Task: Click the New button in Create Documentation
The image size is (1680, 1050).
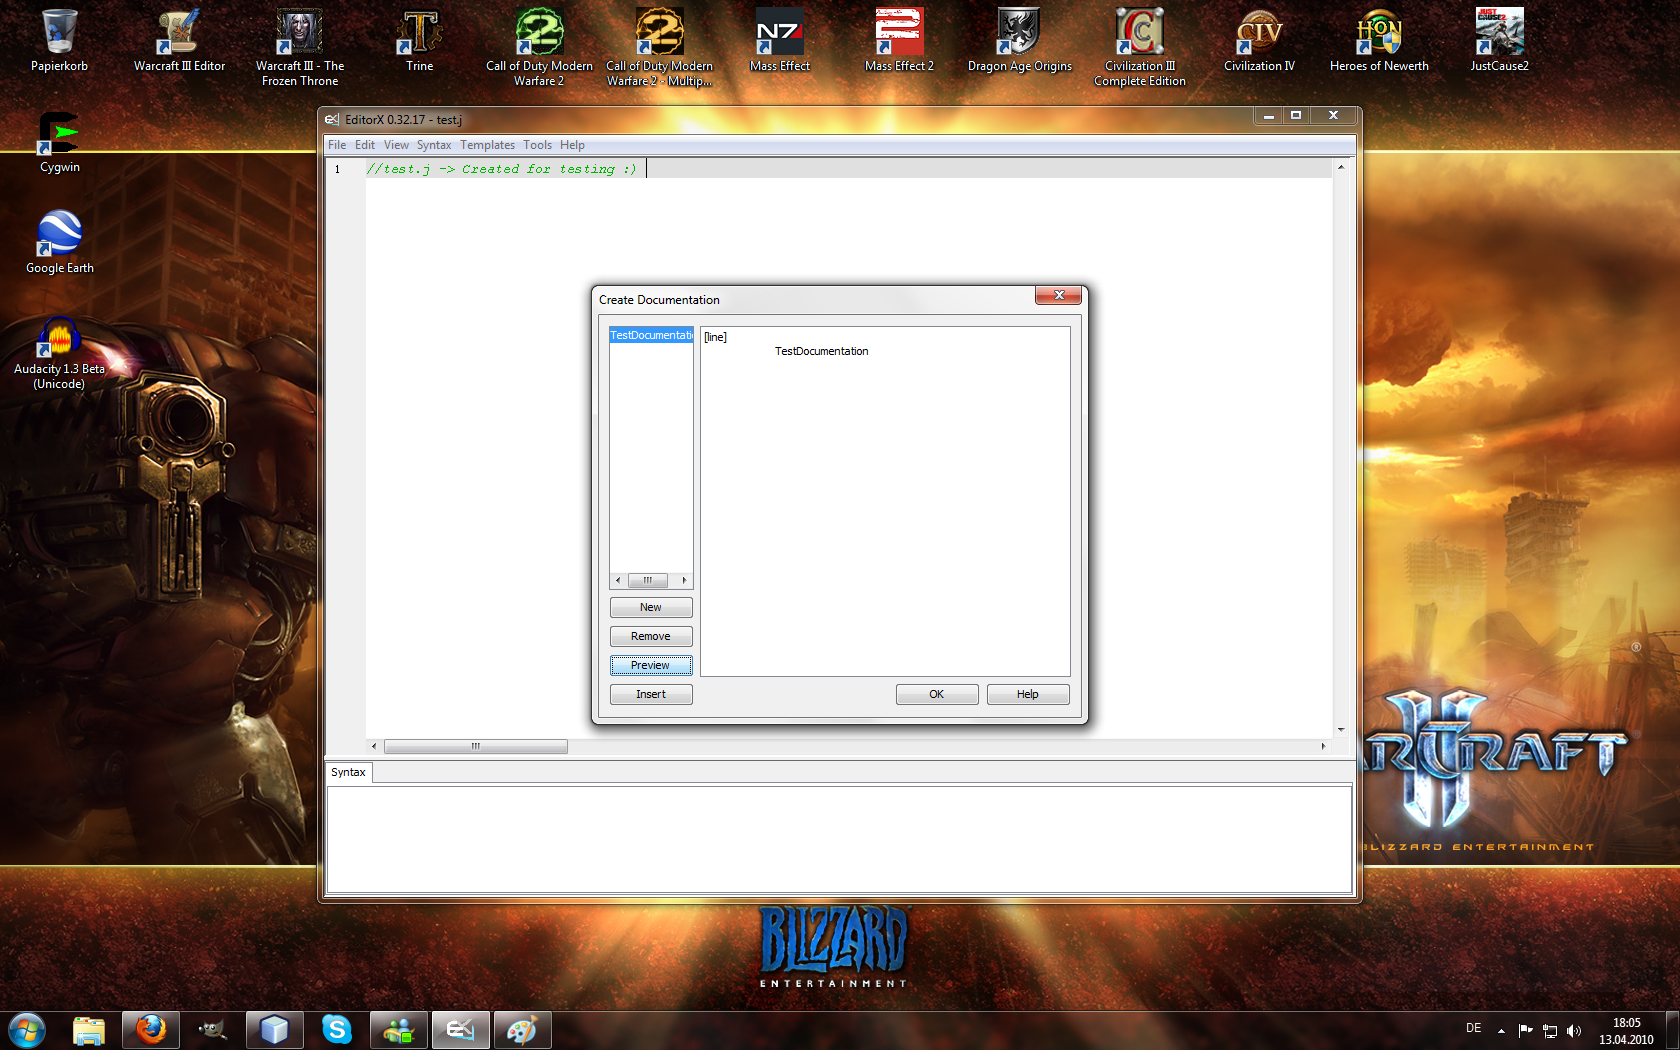Action: point(651,607)
